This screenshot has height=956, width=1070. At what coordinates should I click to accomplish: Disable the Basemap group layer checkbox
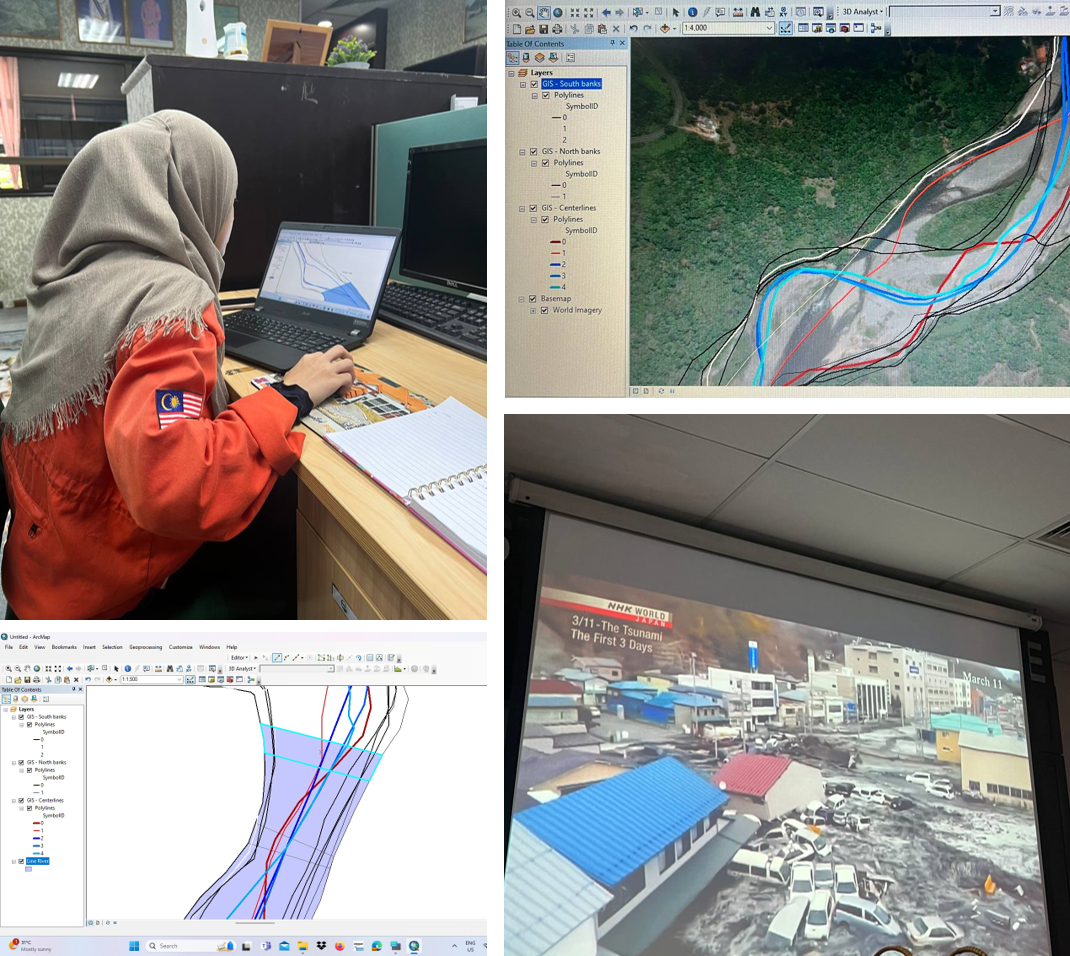(534, 299)
